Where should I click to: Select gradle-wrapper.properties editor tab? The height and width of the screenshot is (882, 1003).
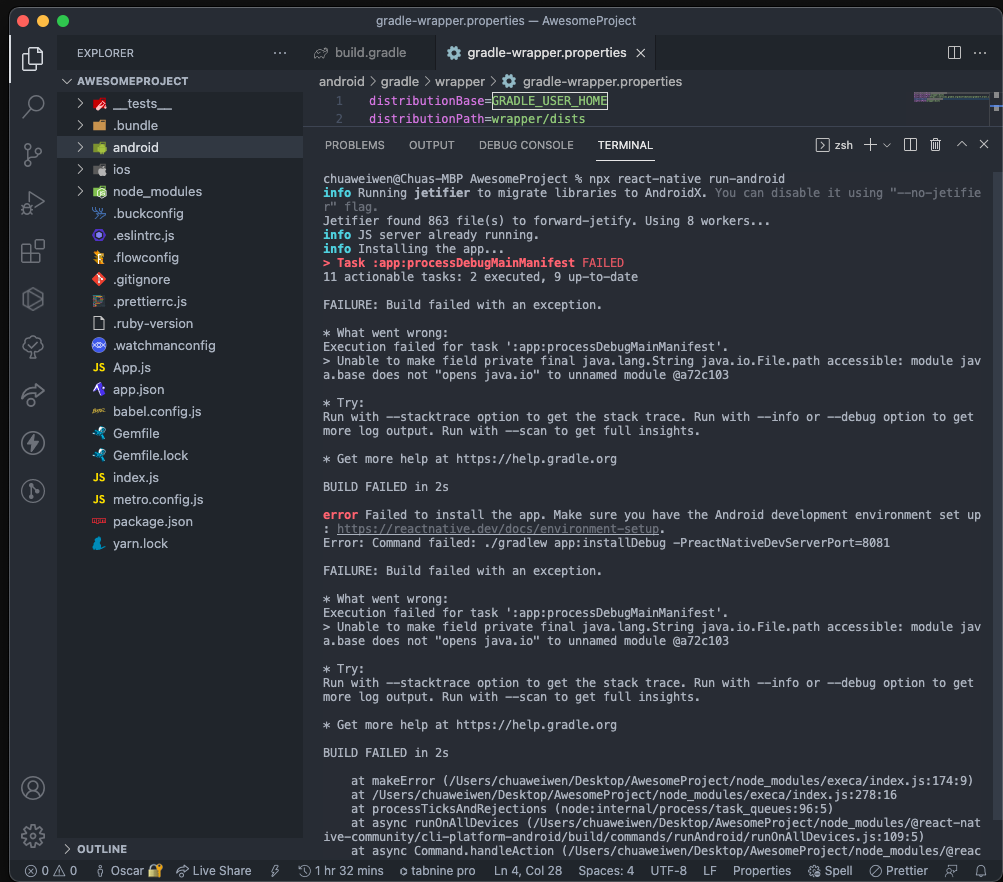[x=546, y=52]
